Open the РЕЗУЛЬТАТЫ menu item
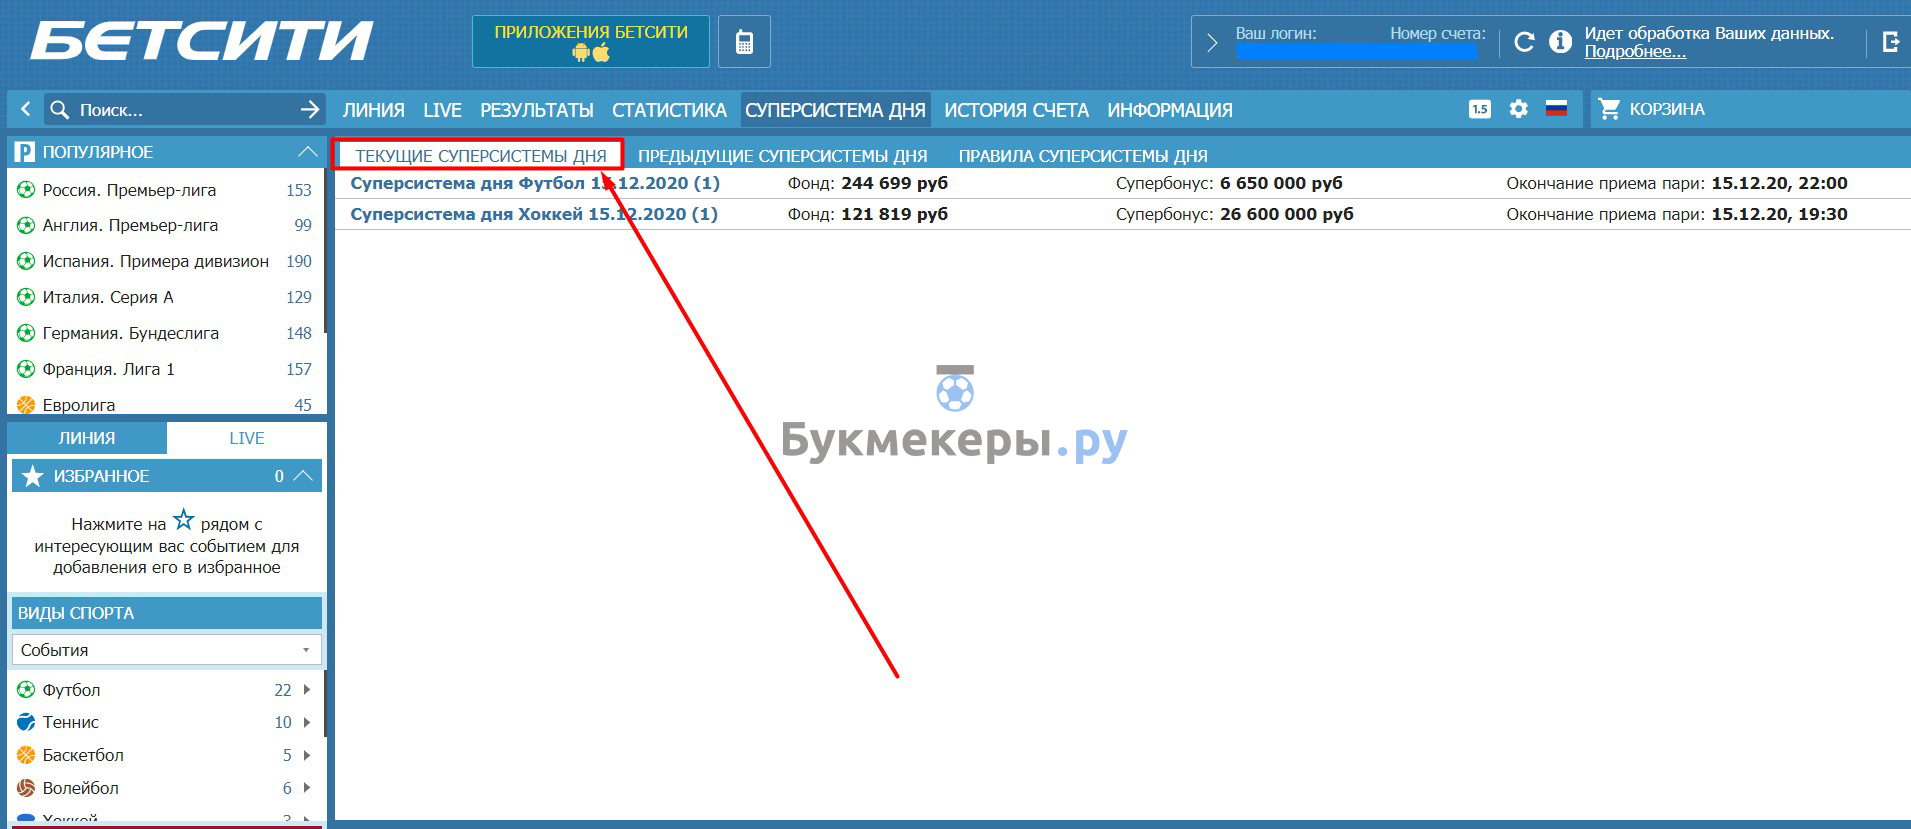This screenshot has height=829, width=1911. tap(536, 110)
